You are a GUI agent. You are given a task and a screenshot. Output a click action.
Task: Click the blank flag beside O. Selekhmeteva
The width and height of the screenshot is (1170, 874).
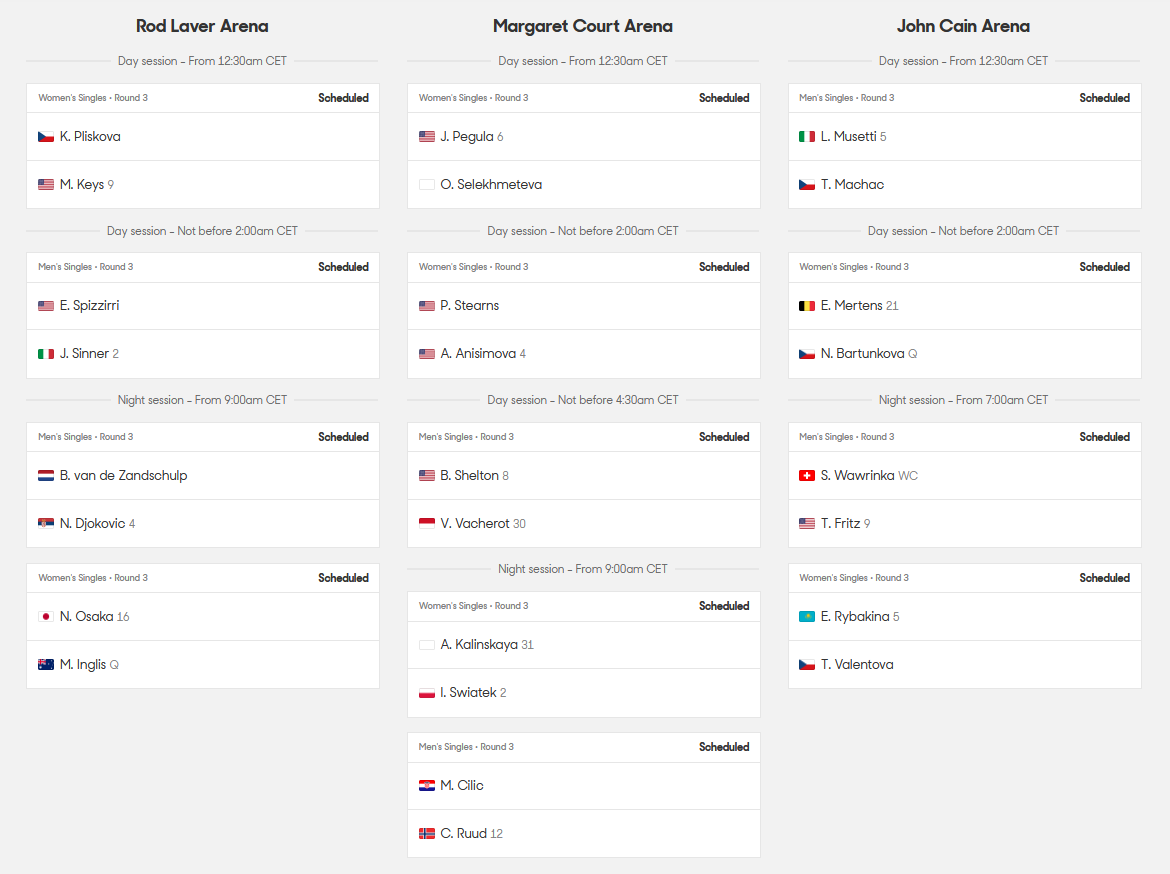(427, 184)
